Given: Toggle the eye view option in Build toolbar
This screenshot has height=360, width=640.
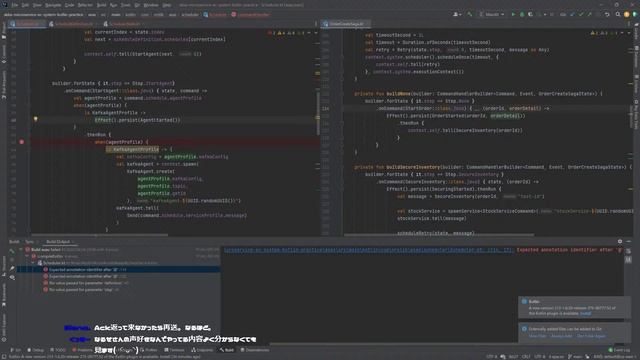Looking at the screenshot, I should [12, 277].
